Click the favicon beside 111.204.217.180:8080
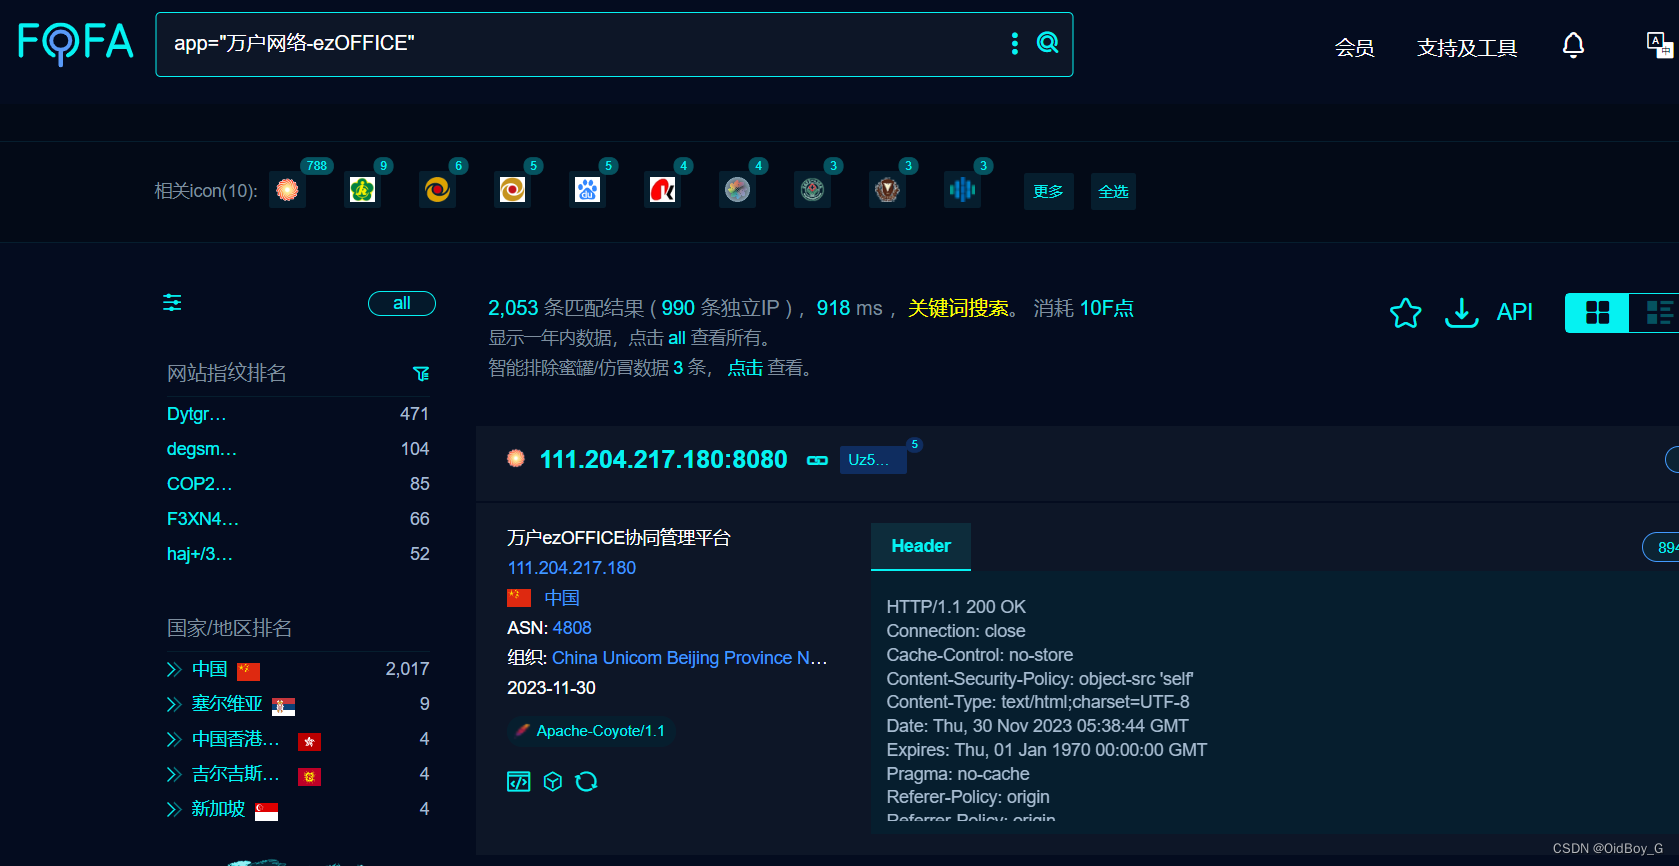1679x866 pixels. 516,458
